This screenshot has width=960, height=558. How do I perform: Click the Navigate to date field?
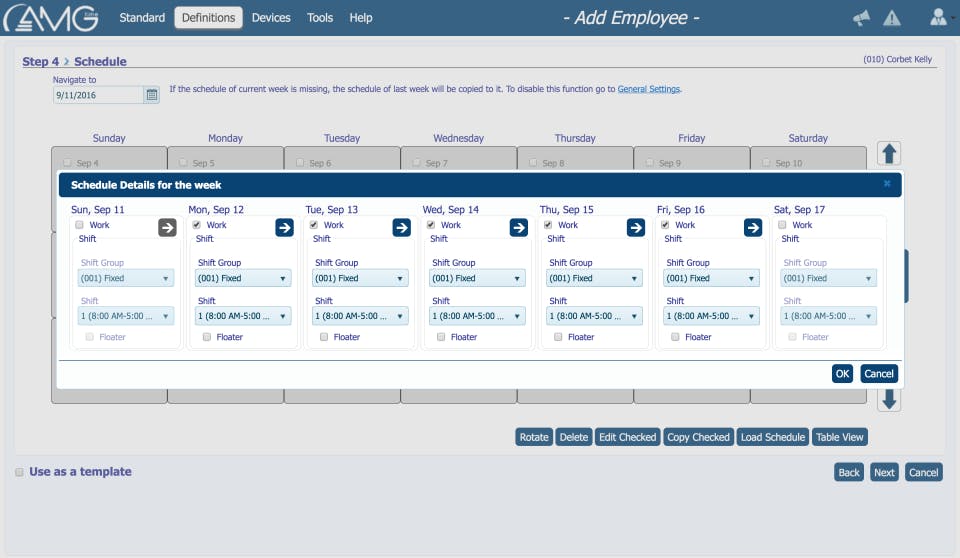pyautogui.click(x=98, y=95)
